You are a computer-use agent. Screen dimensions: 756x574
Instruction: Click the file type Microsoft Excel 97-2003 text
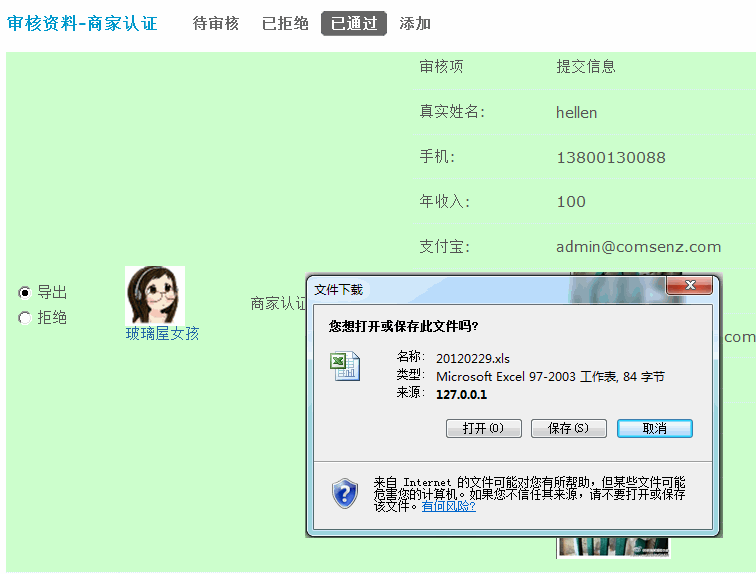click(x=550, y=376)
